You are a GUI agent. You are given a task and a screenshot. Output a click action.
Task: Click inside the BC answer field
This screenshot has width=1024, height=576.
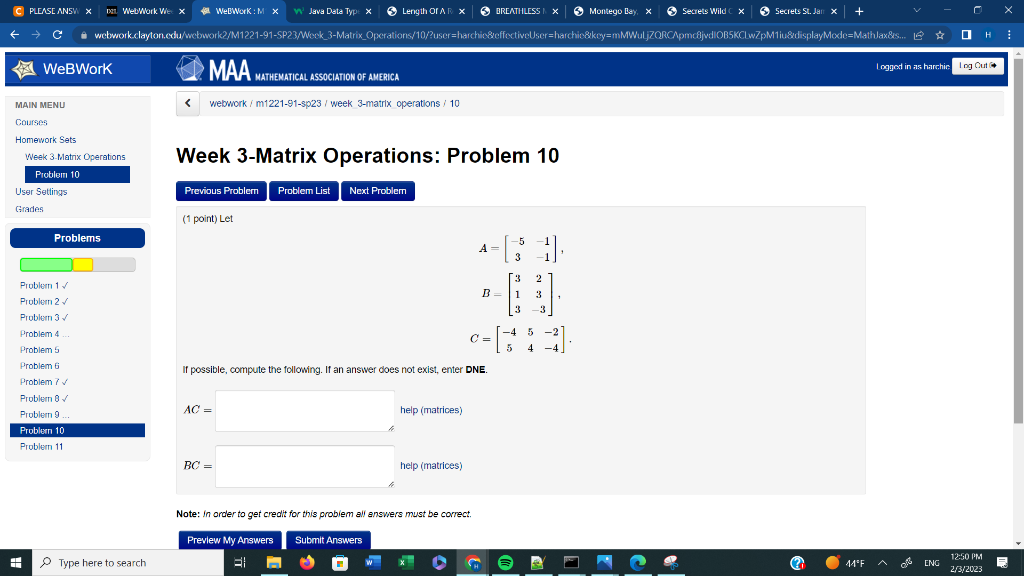tap(304, 466)
